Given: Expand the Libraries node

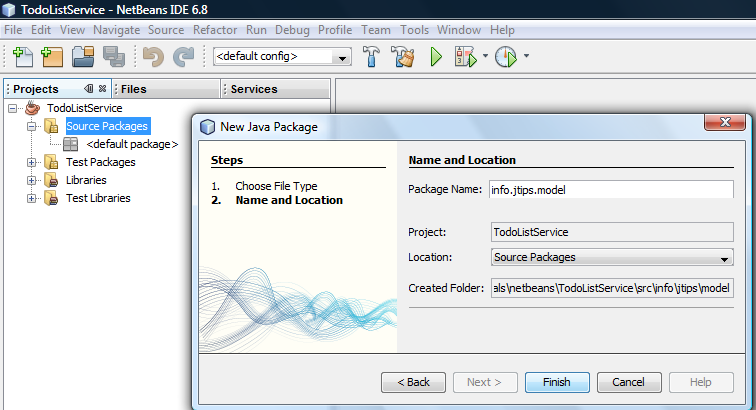Looking at the screenshot, I should coord(31,181).
